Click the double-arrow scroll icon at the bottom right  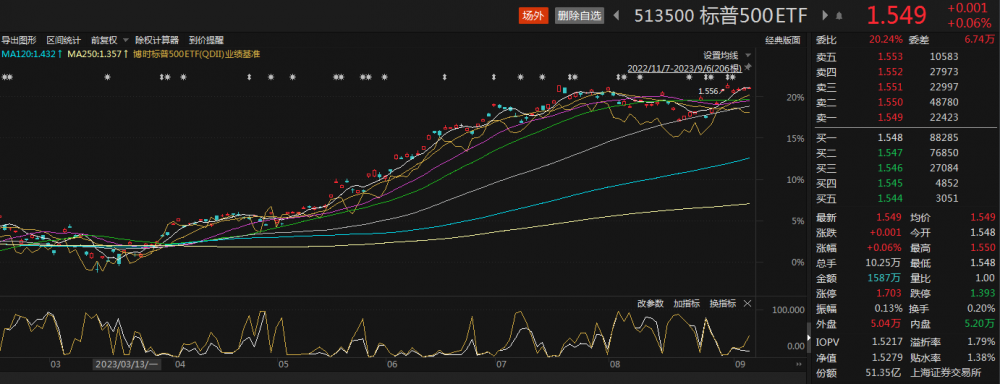point(798,364)
